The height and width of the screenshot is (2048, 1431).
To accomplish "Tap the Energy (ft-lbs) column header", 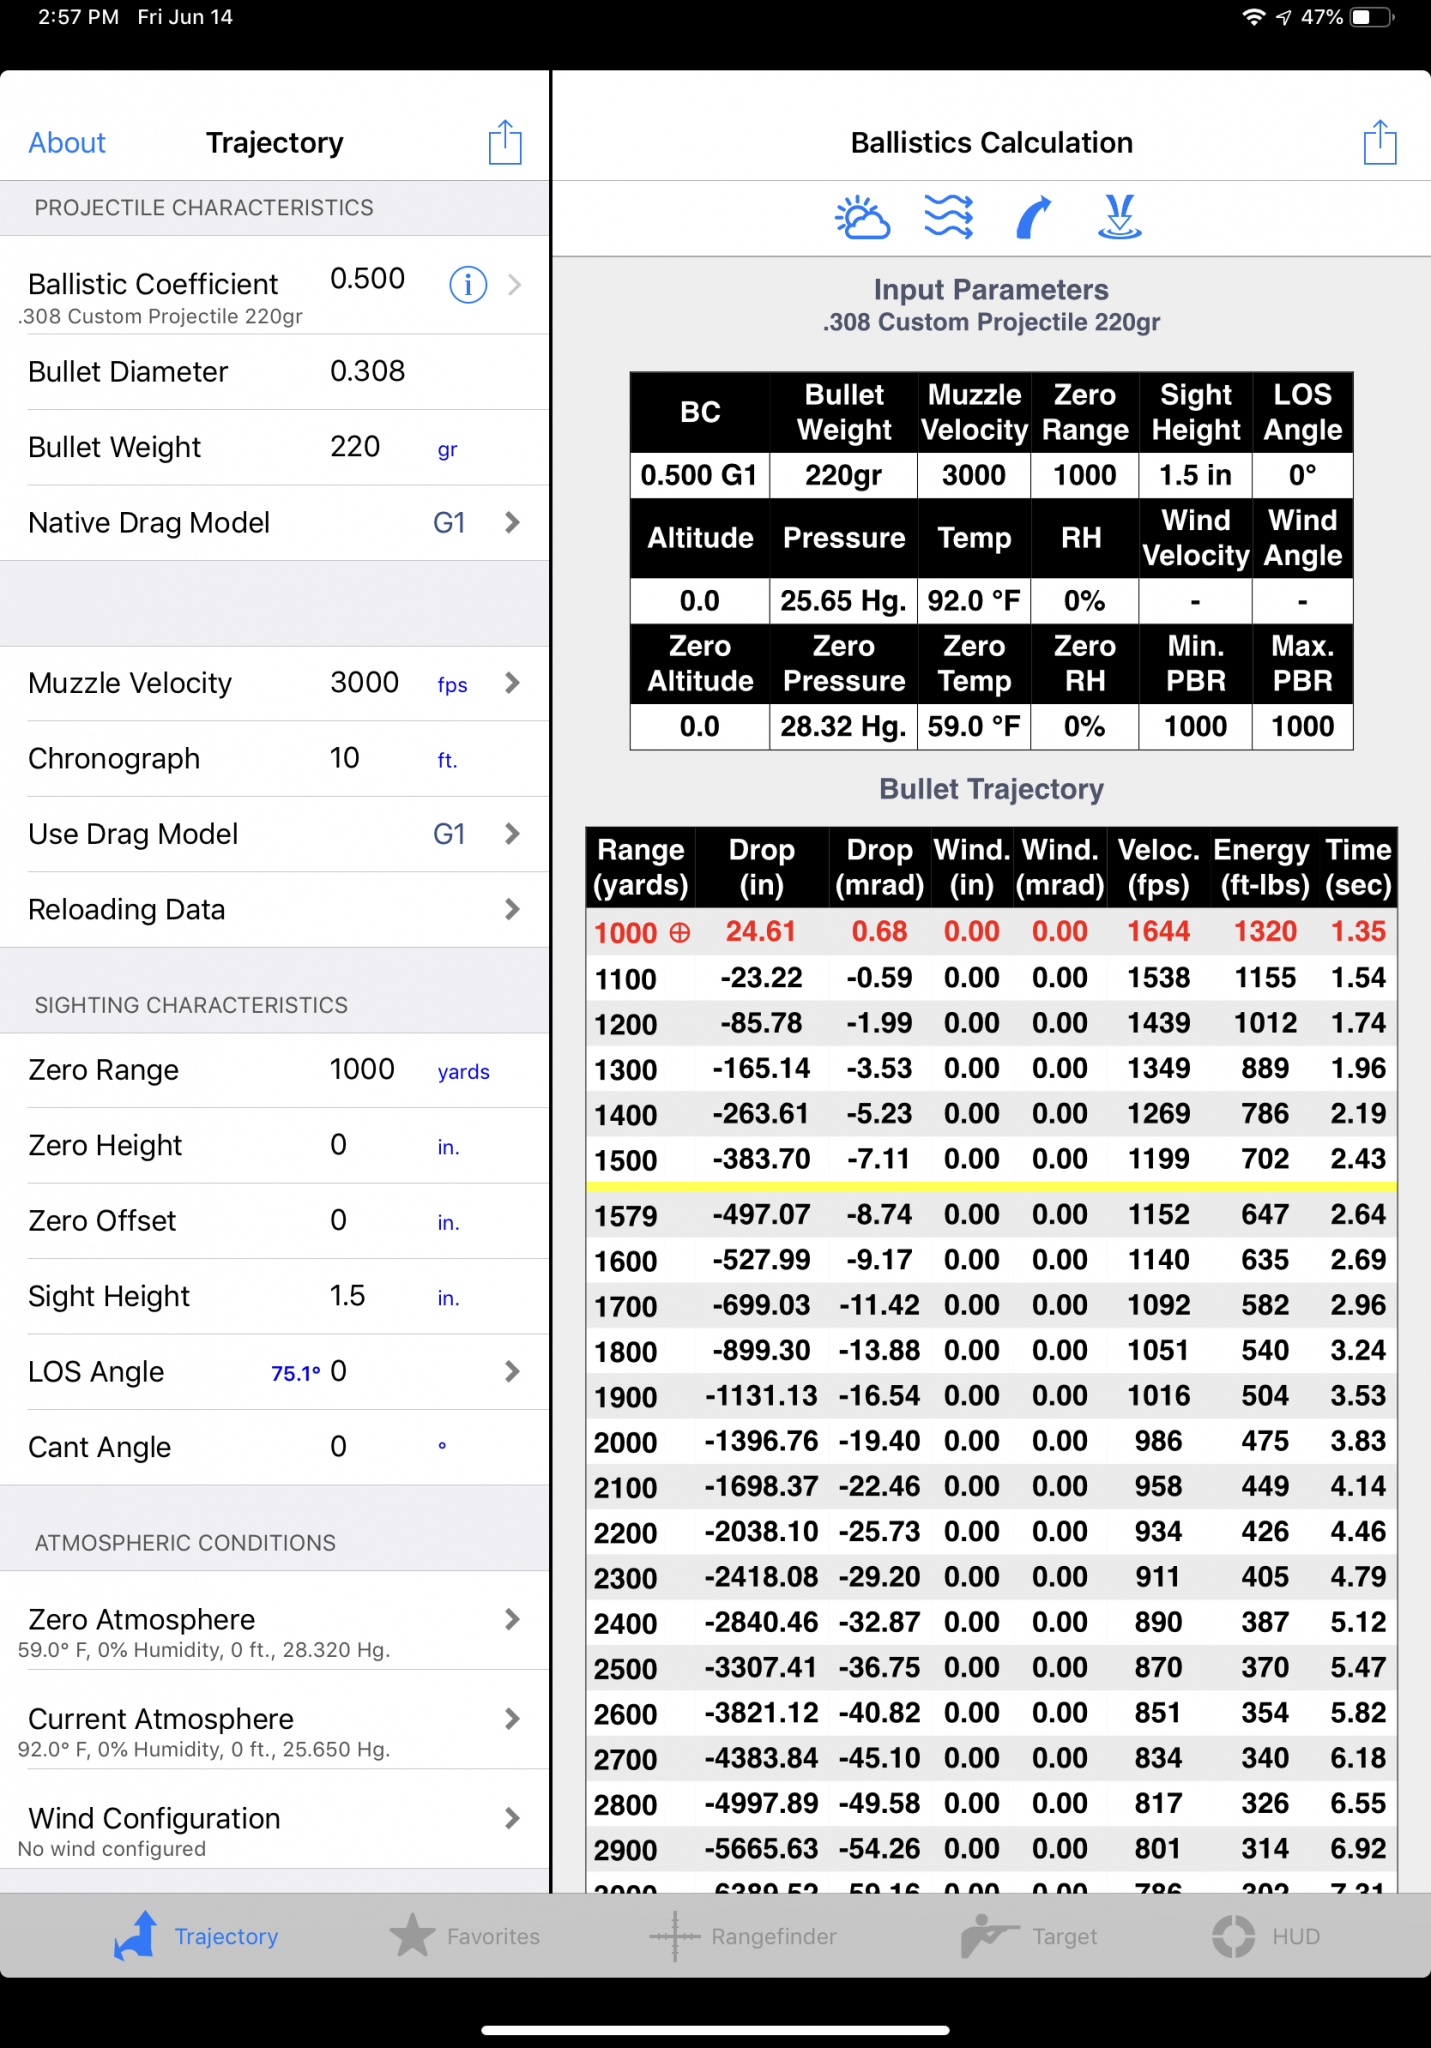I will pyautogui.click(x=1264, y=867).
